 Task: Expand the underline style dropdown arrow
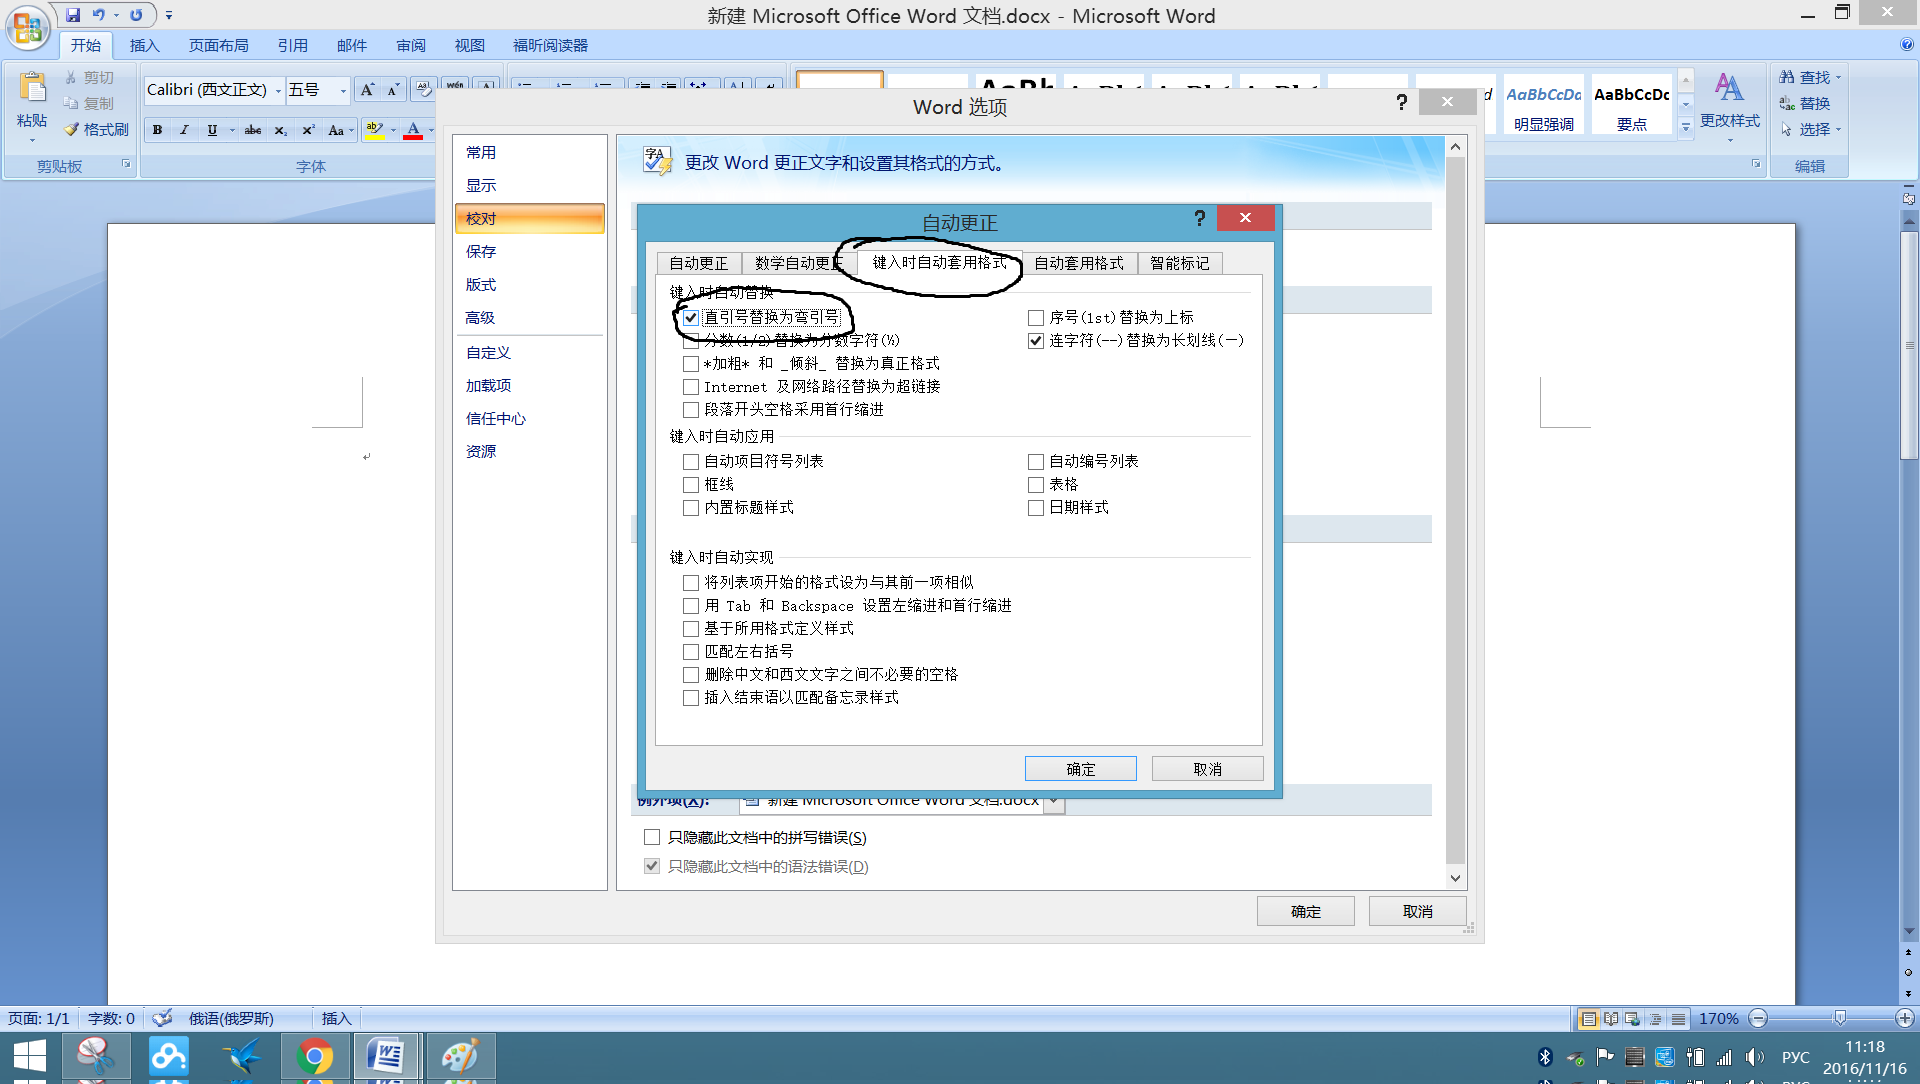click(231, 130)
